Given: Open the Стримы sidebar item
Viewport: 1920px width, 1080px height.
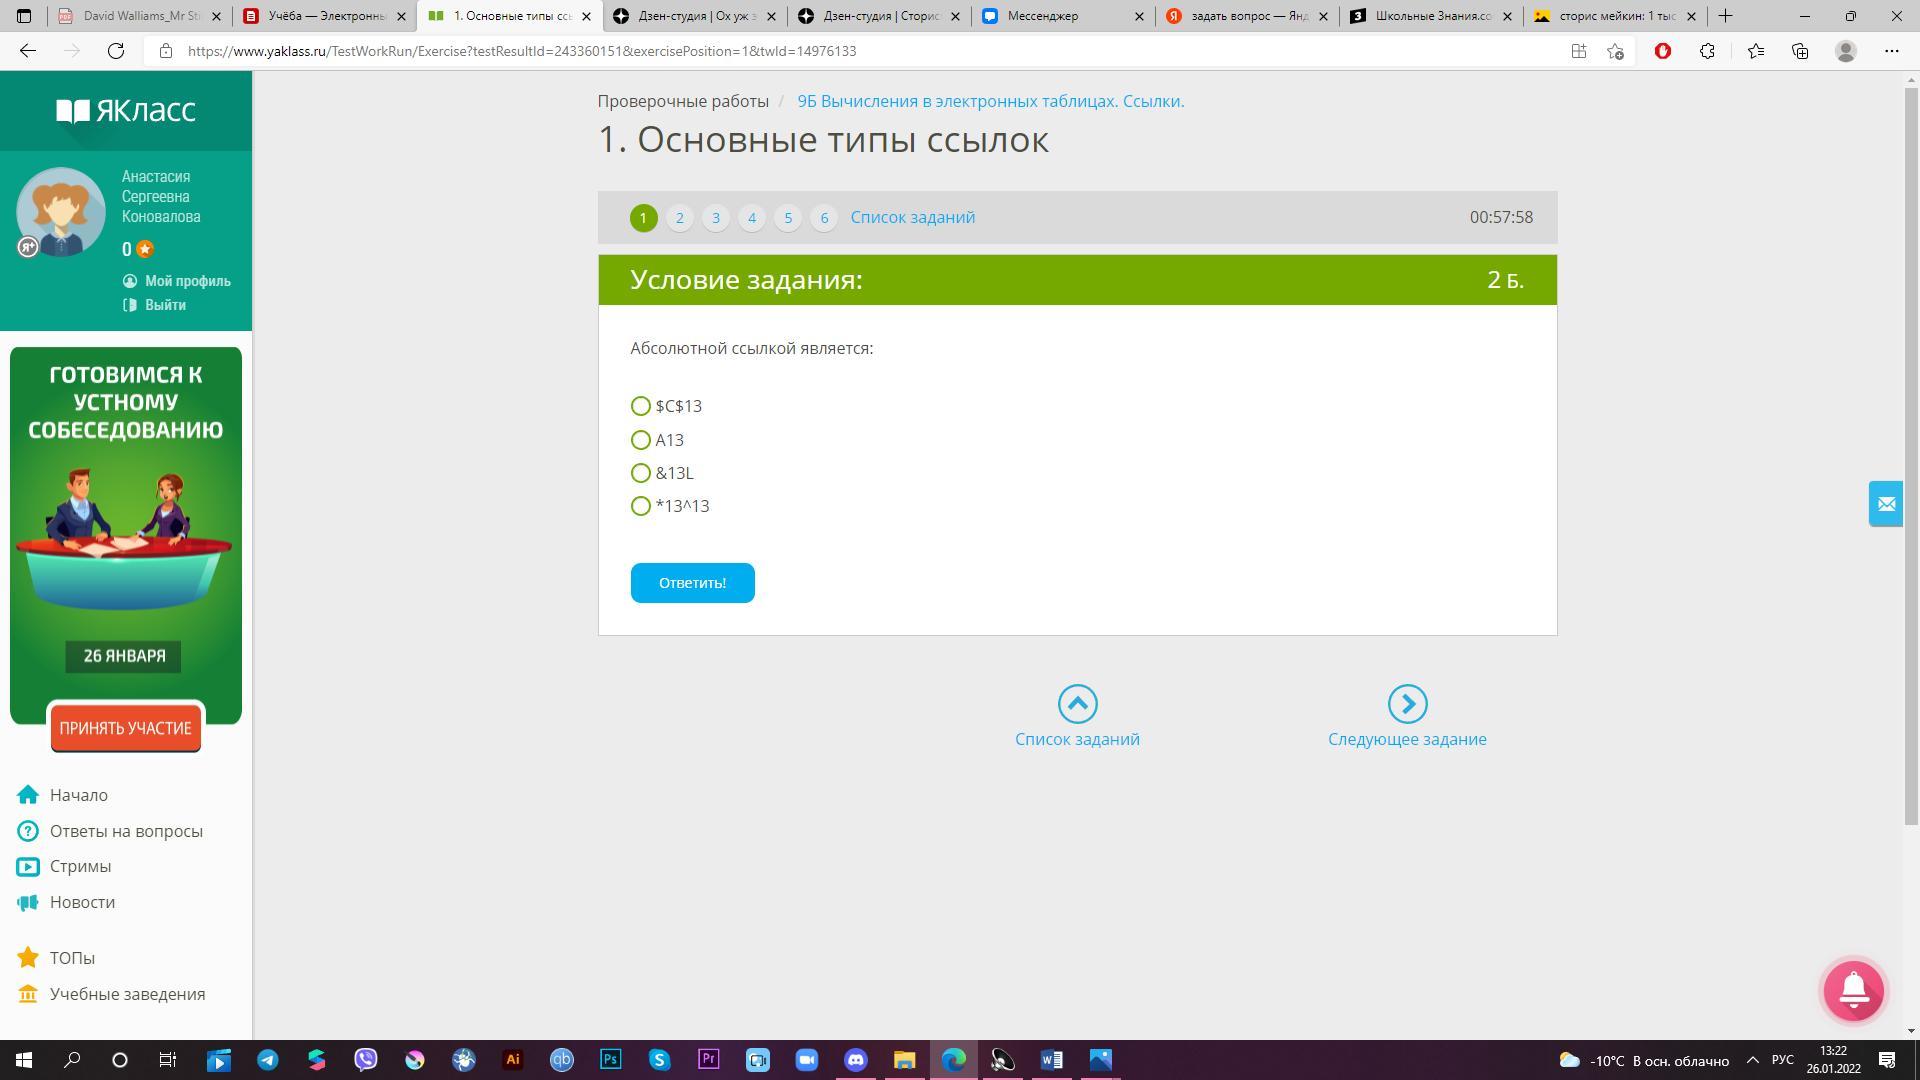Looking at the screenshot, I should click(80, 866).
